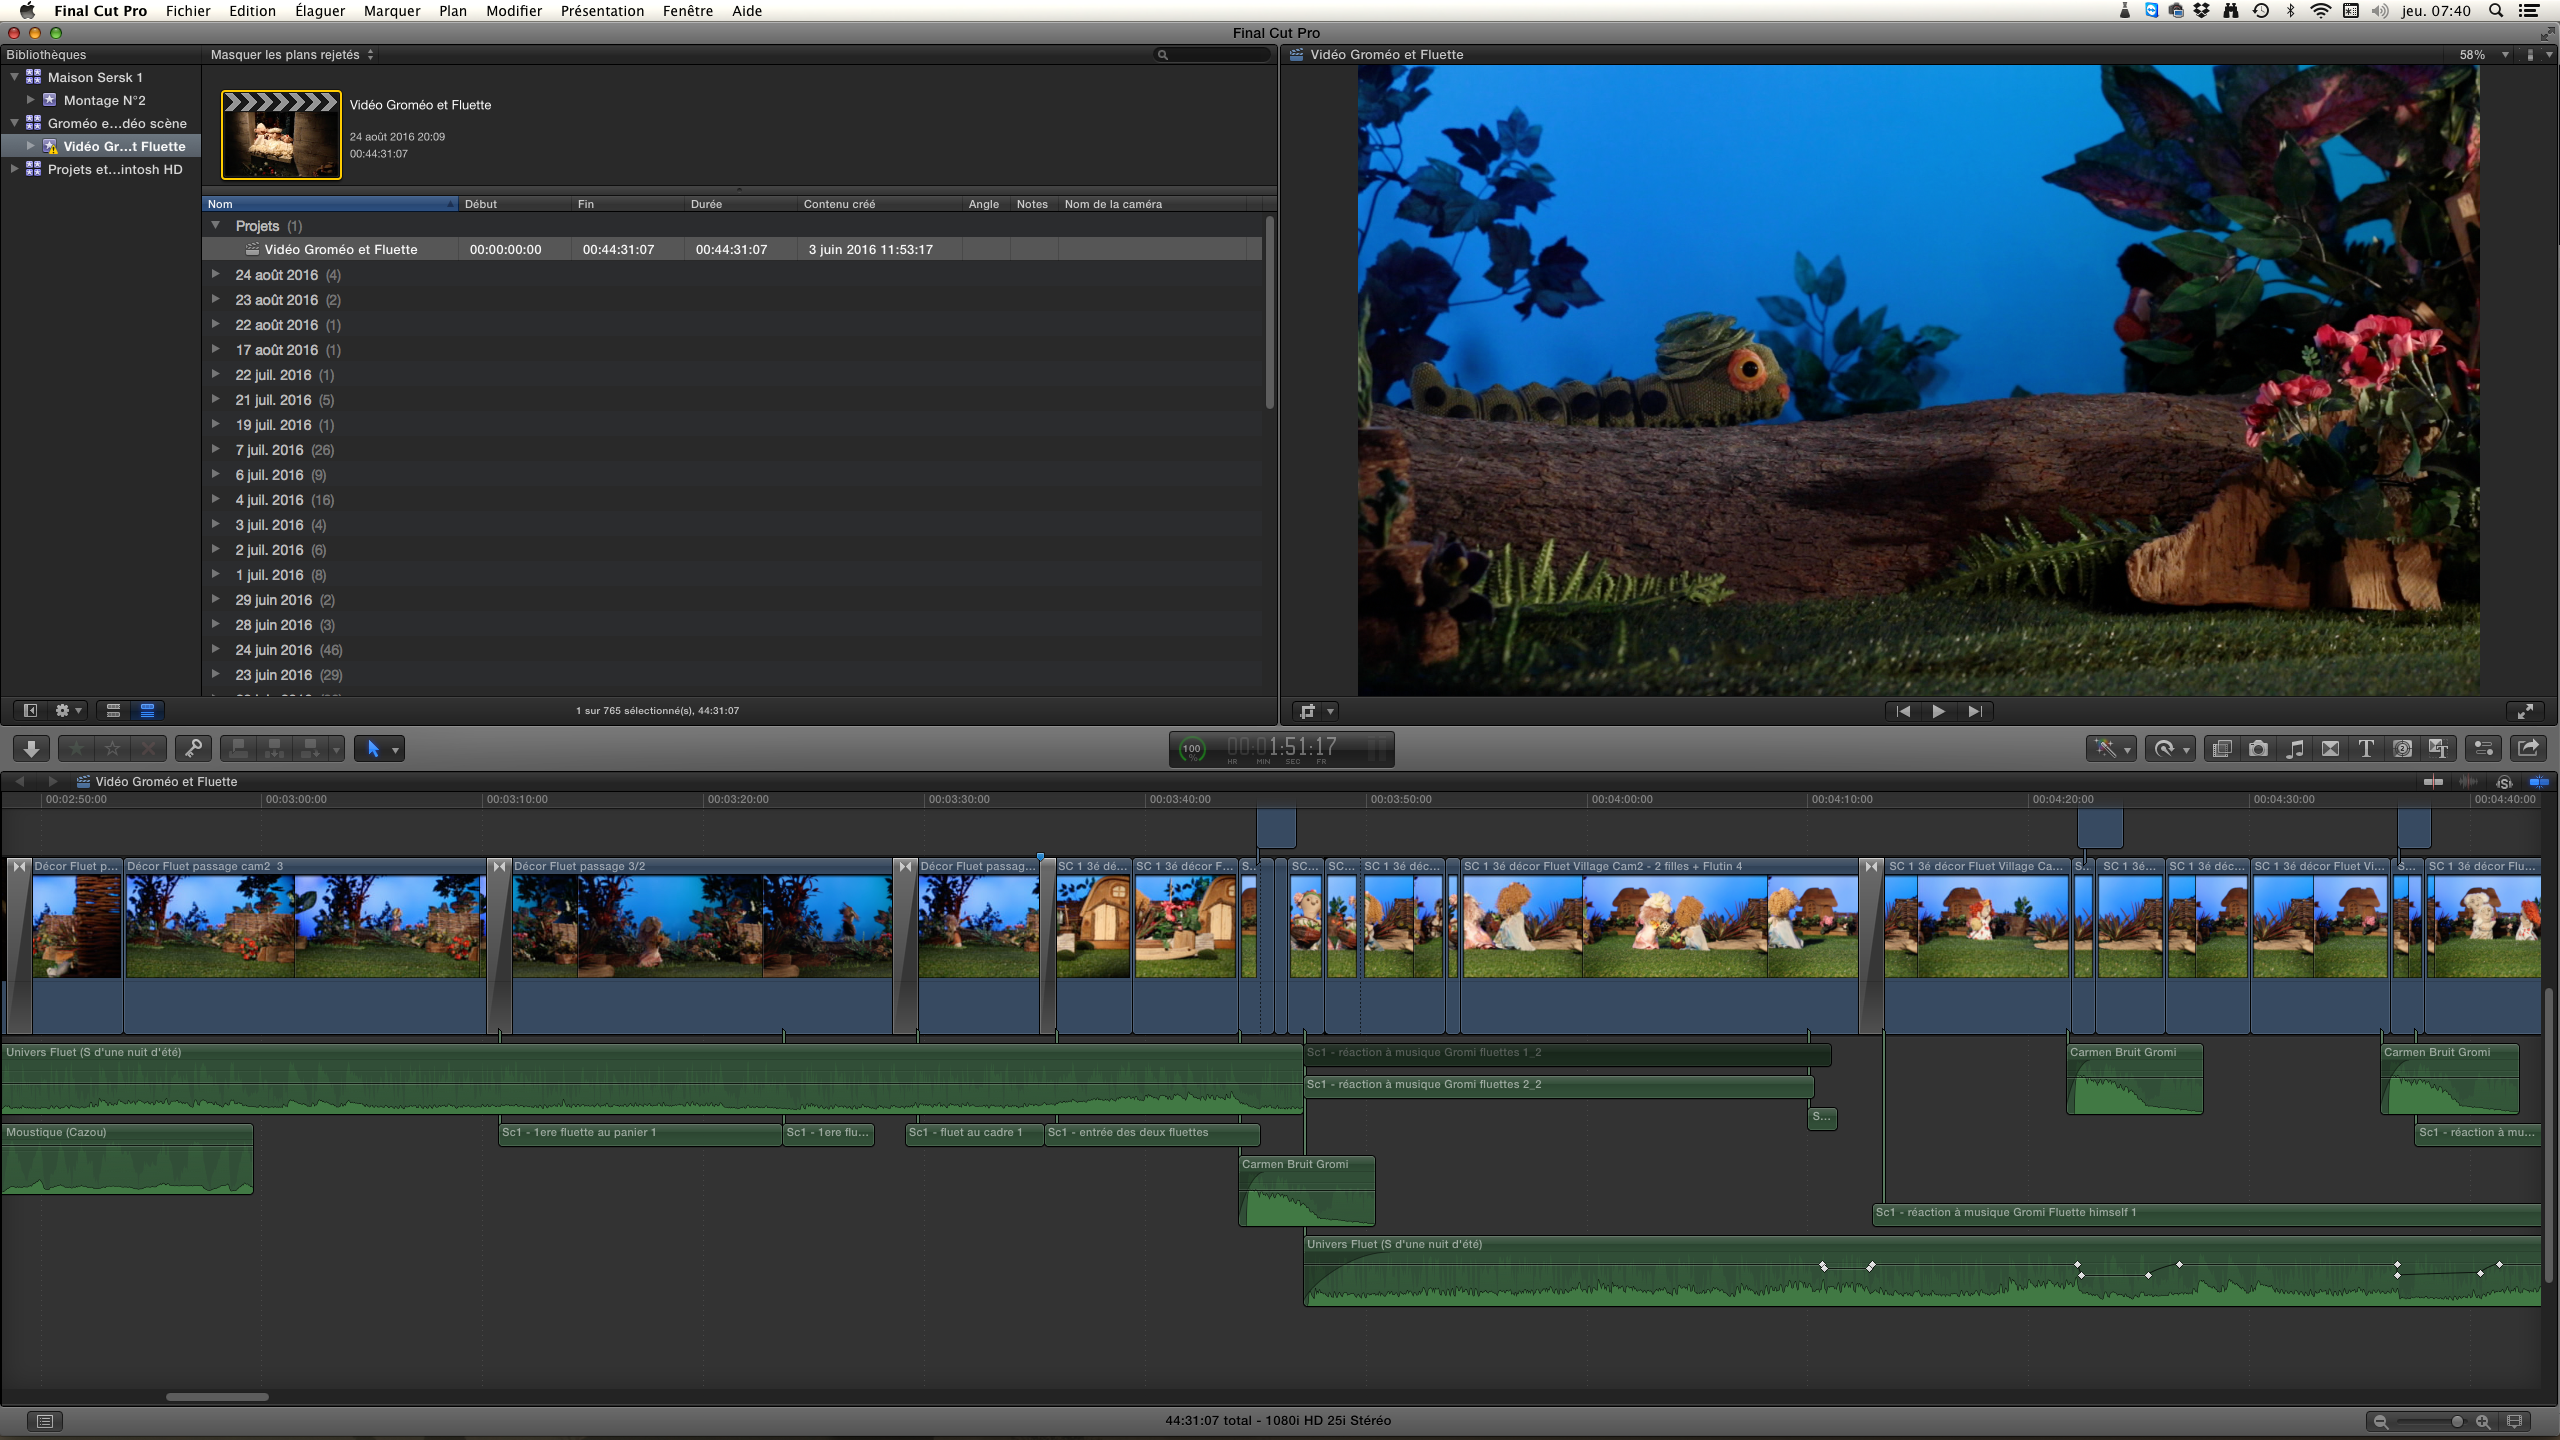
Task: Toggle timeline snapping
Action: point(2538,781)
